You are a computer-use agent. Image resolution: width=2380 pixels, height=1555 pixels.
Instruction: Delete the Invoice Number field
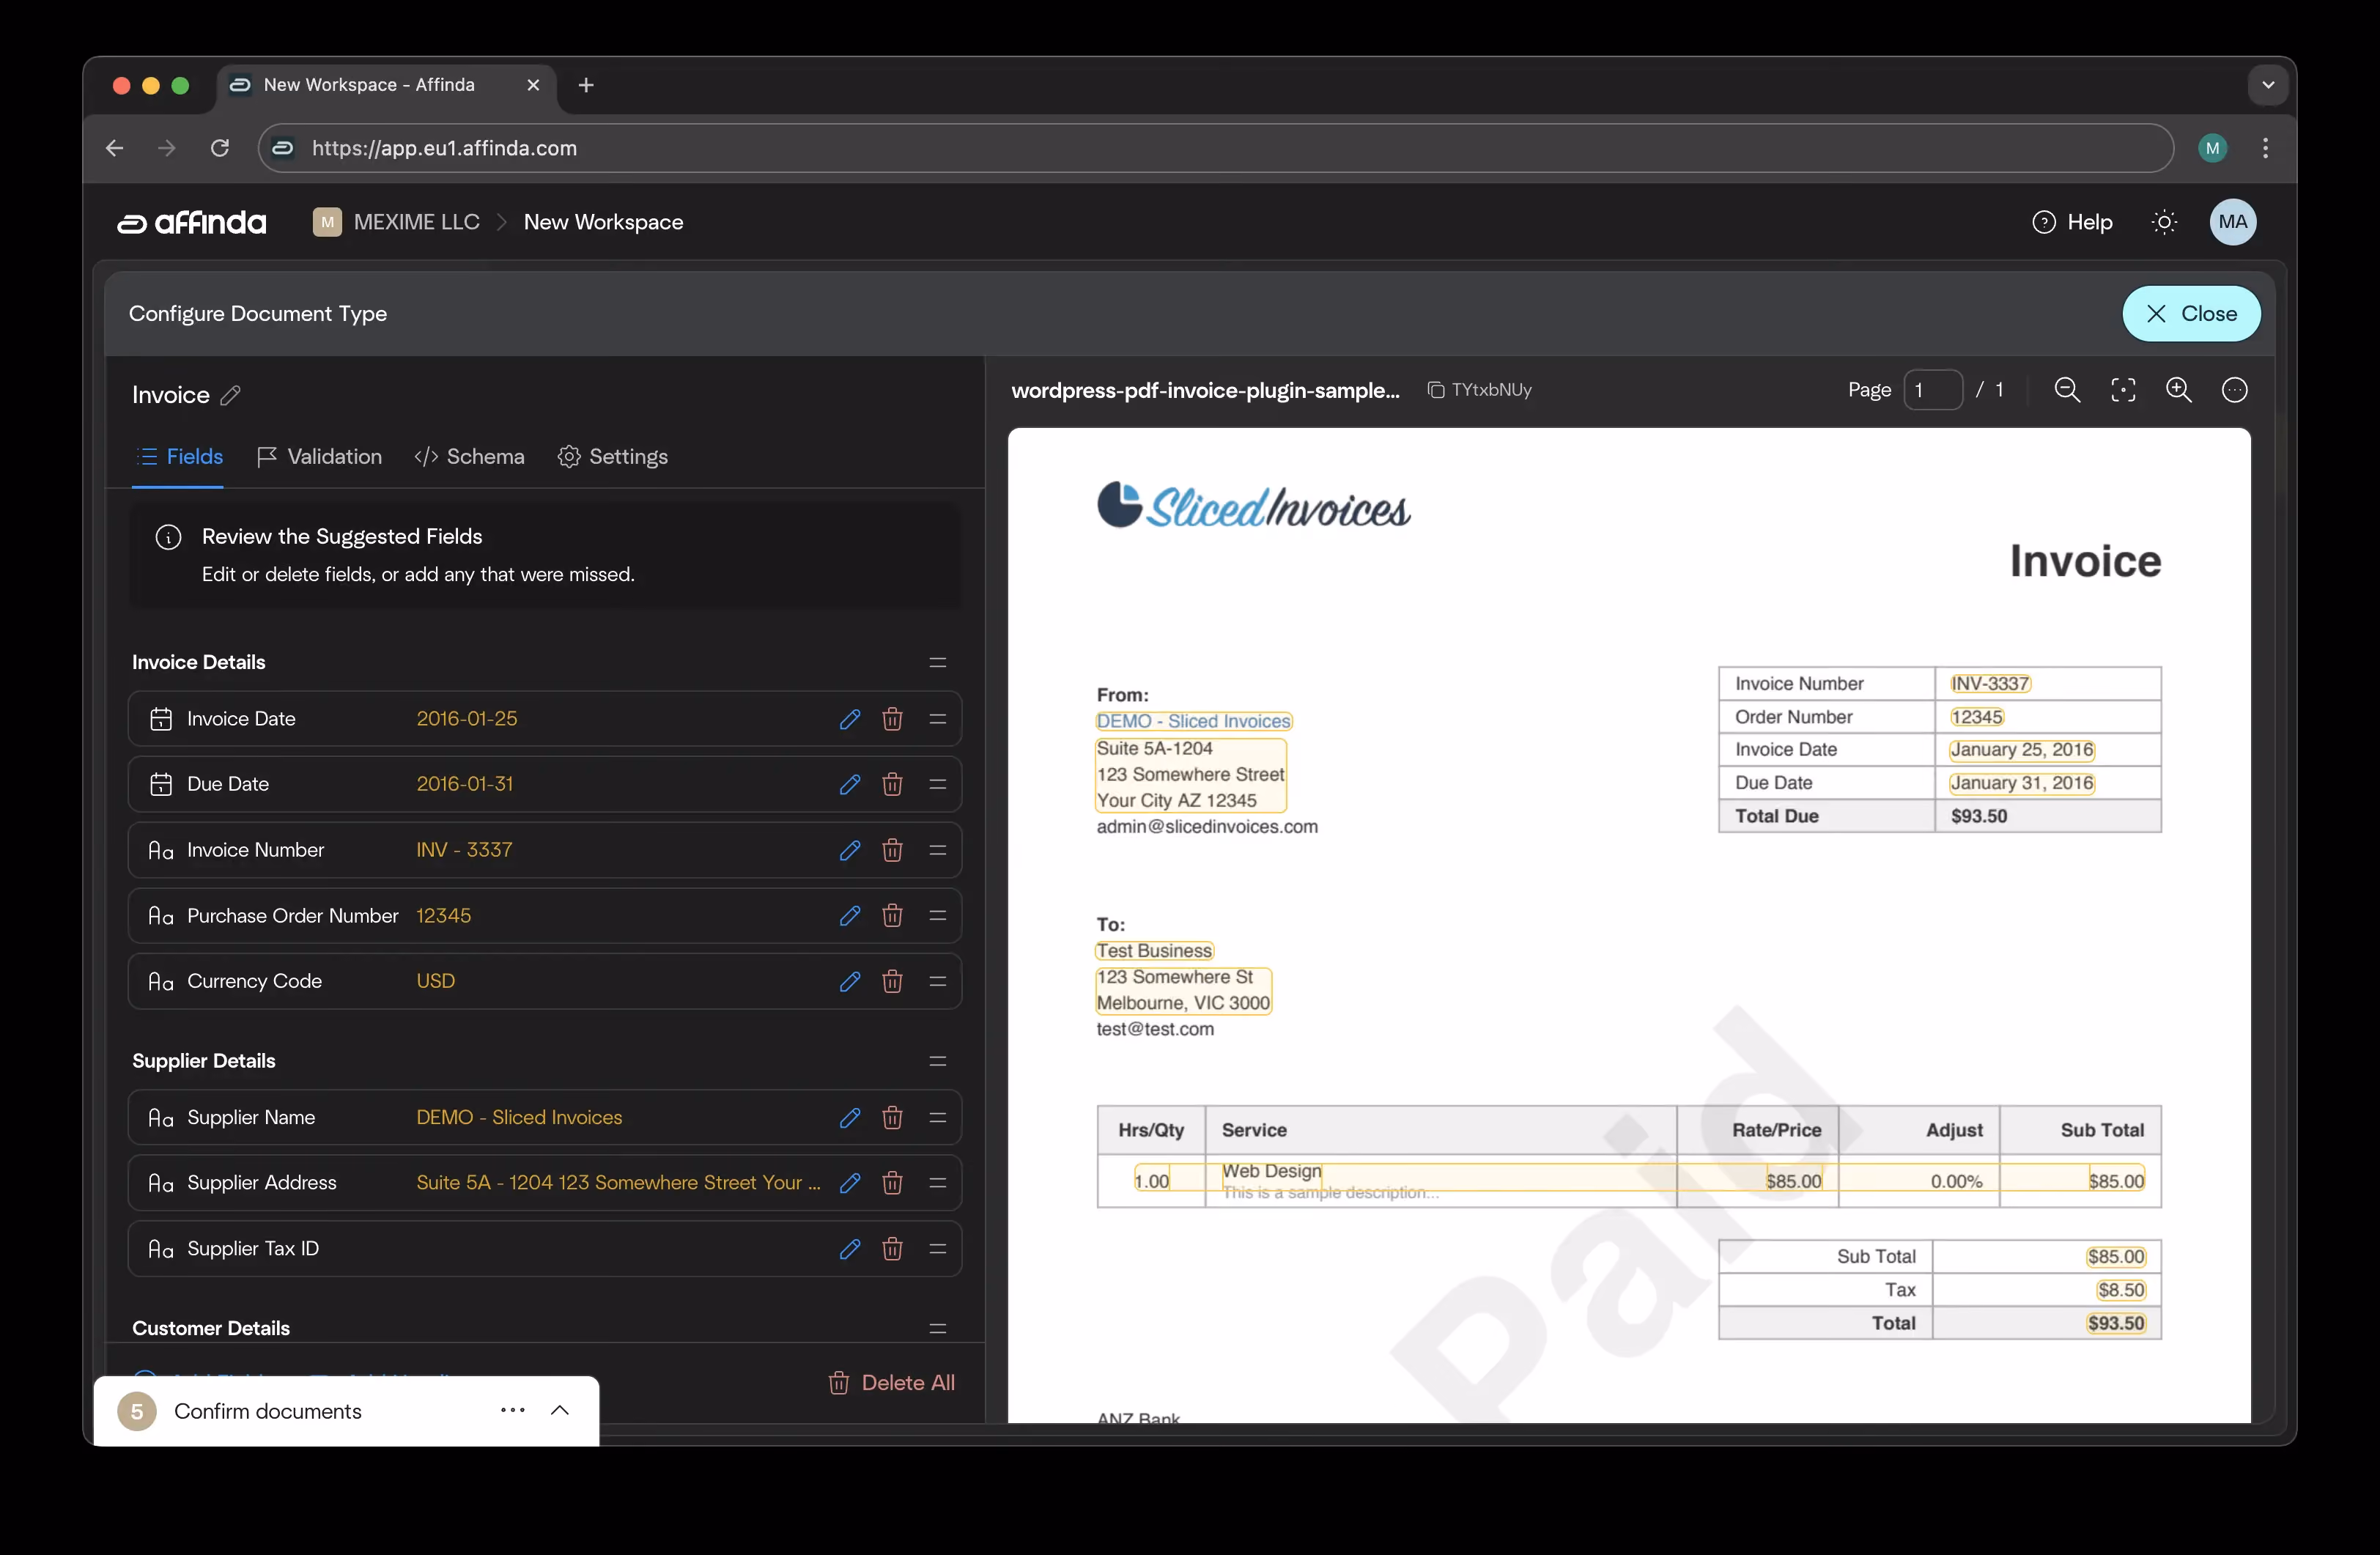tap(892, 850)
